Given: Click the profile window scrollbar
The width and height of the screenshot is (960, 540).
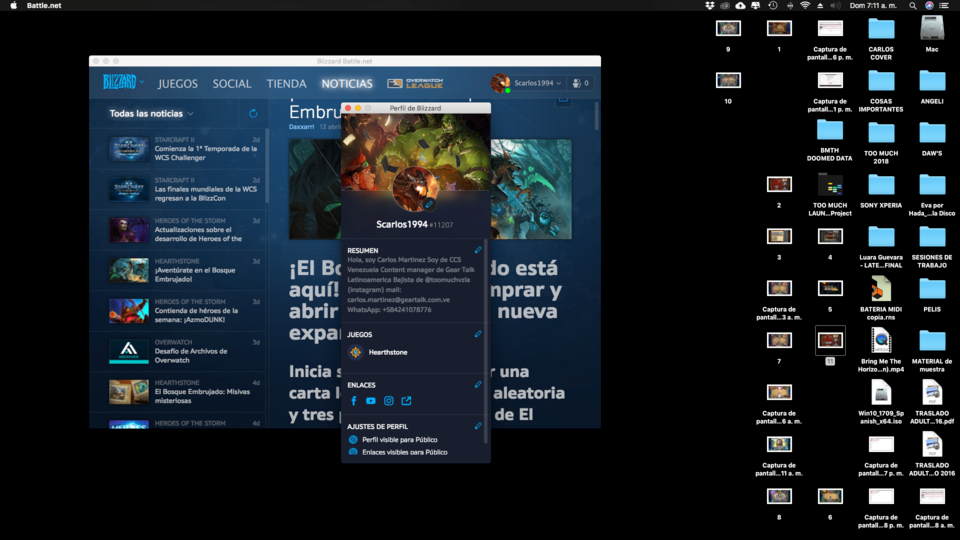Looking at the screenshot, I should click(x=486, y=340).
